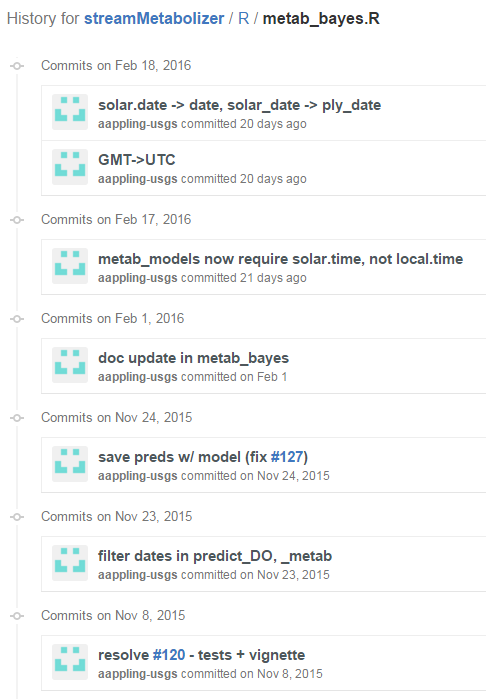Image resolution: width=486 pixels, height=699 pixels.
Task: Open 'doc update in metab_bayes' commit
Action: point(194,358)
